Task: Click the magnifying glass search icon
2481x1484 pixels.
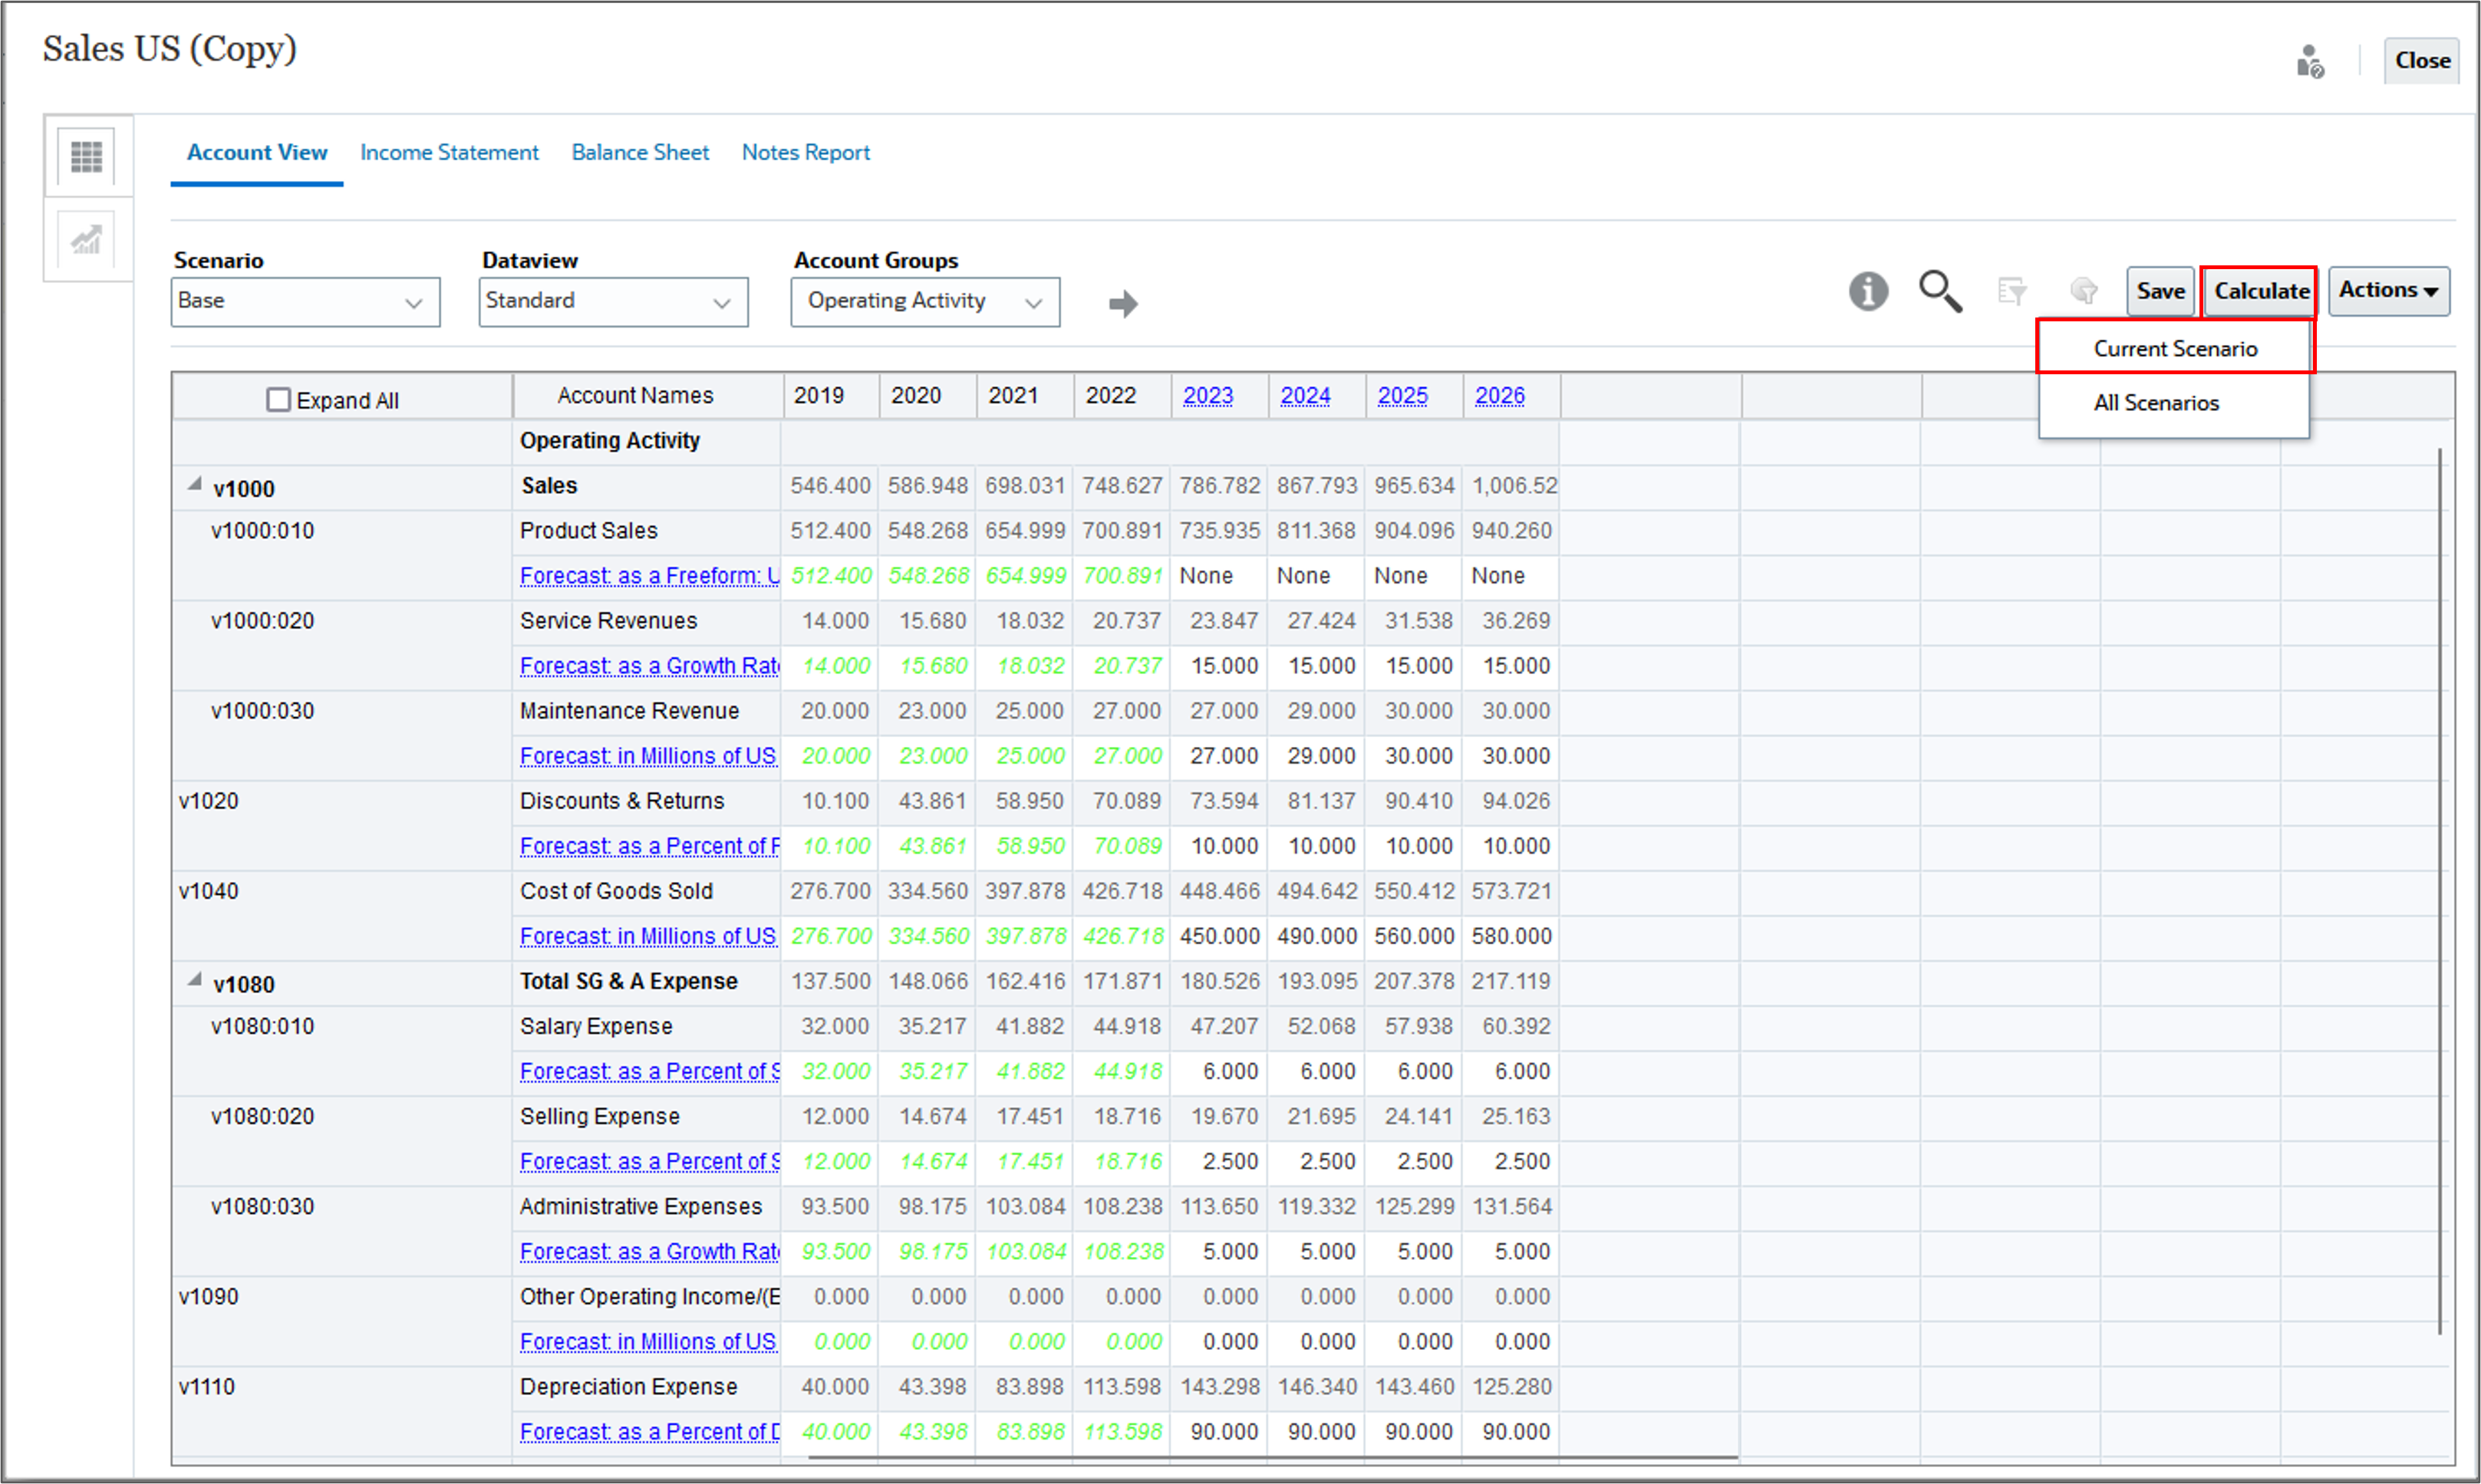Action: (1940, 292)
